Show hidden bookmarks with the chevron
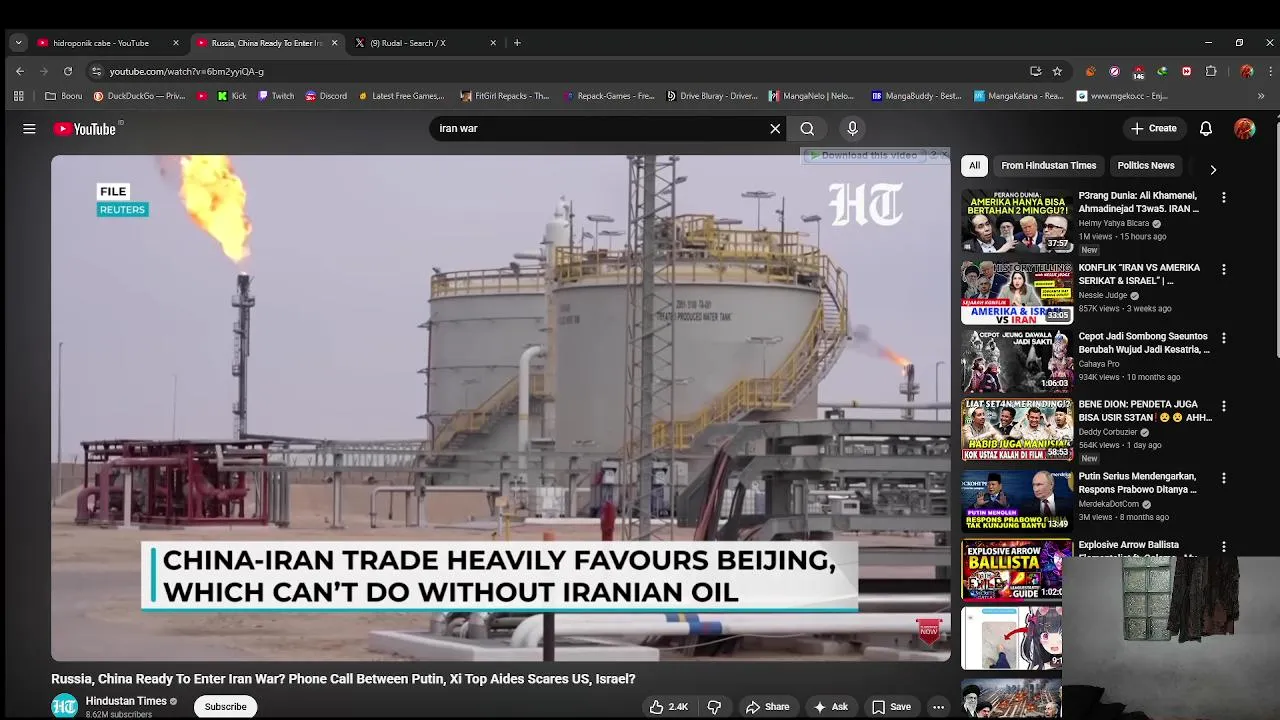 point(1260,96)
